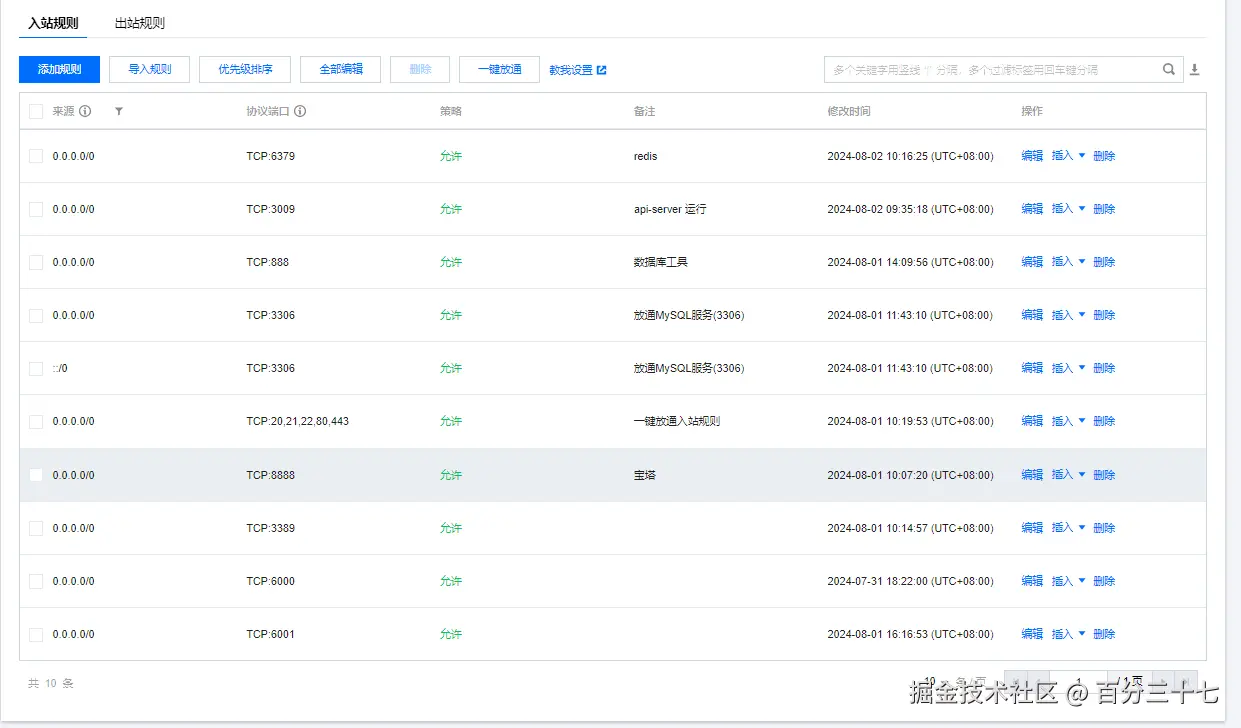1241x728 pixels.
Task: Click the info icon next to 来源
Action: tap(85, 111)
